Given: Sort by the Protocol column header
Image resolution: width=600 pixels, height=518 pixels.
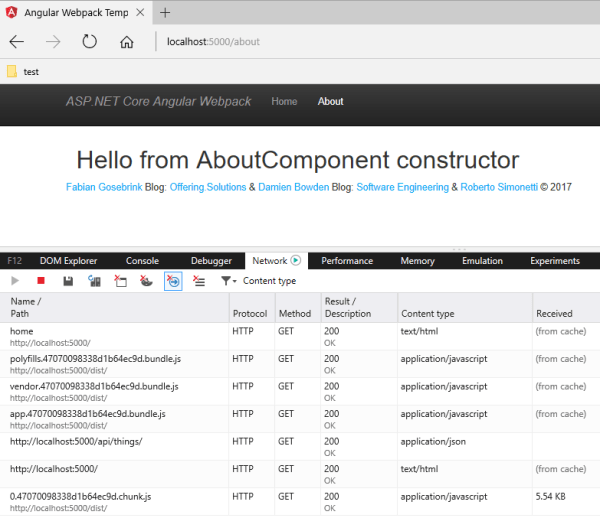Looking at the screenshot, I should point(252,308).
